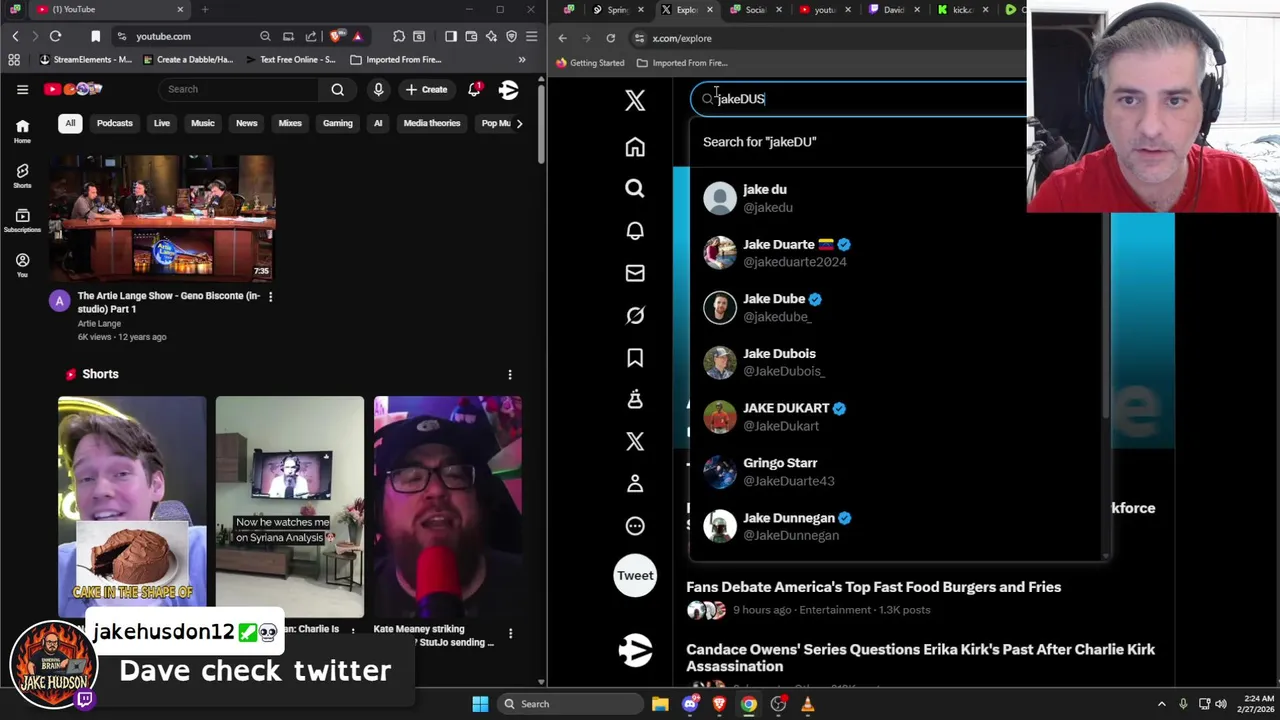Select Jake Dubois search suggestion

[897, 362]
